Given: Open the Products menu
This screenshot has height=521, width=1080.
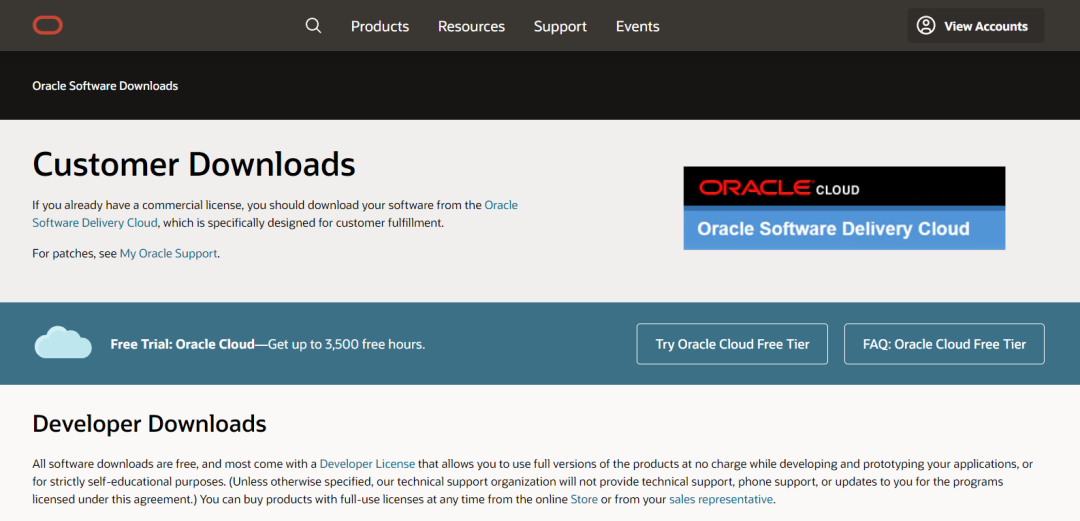Looking at the screenshot, I should pyautogui.click(x=380, y=26).
